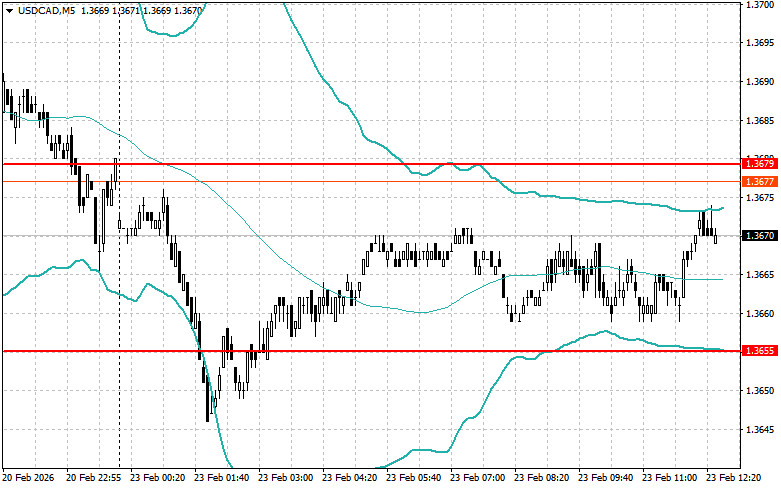Click the 1.3700 price scale value
The height and width of the screenshot is (489, 781).
tap(760, 4)
